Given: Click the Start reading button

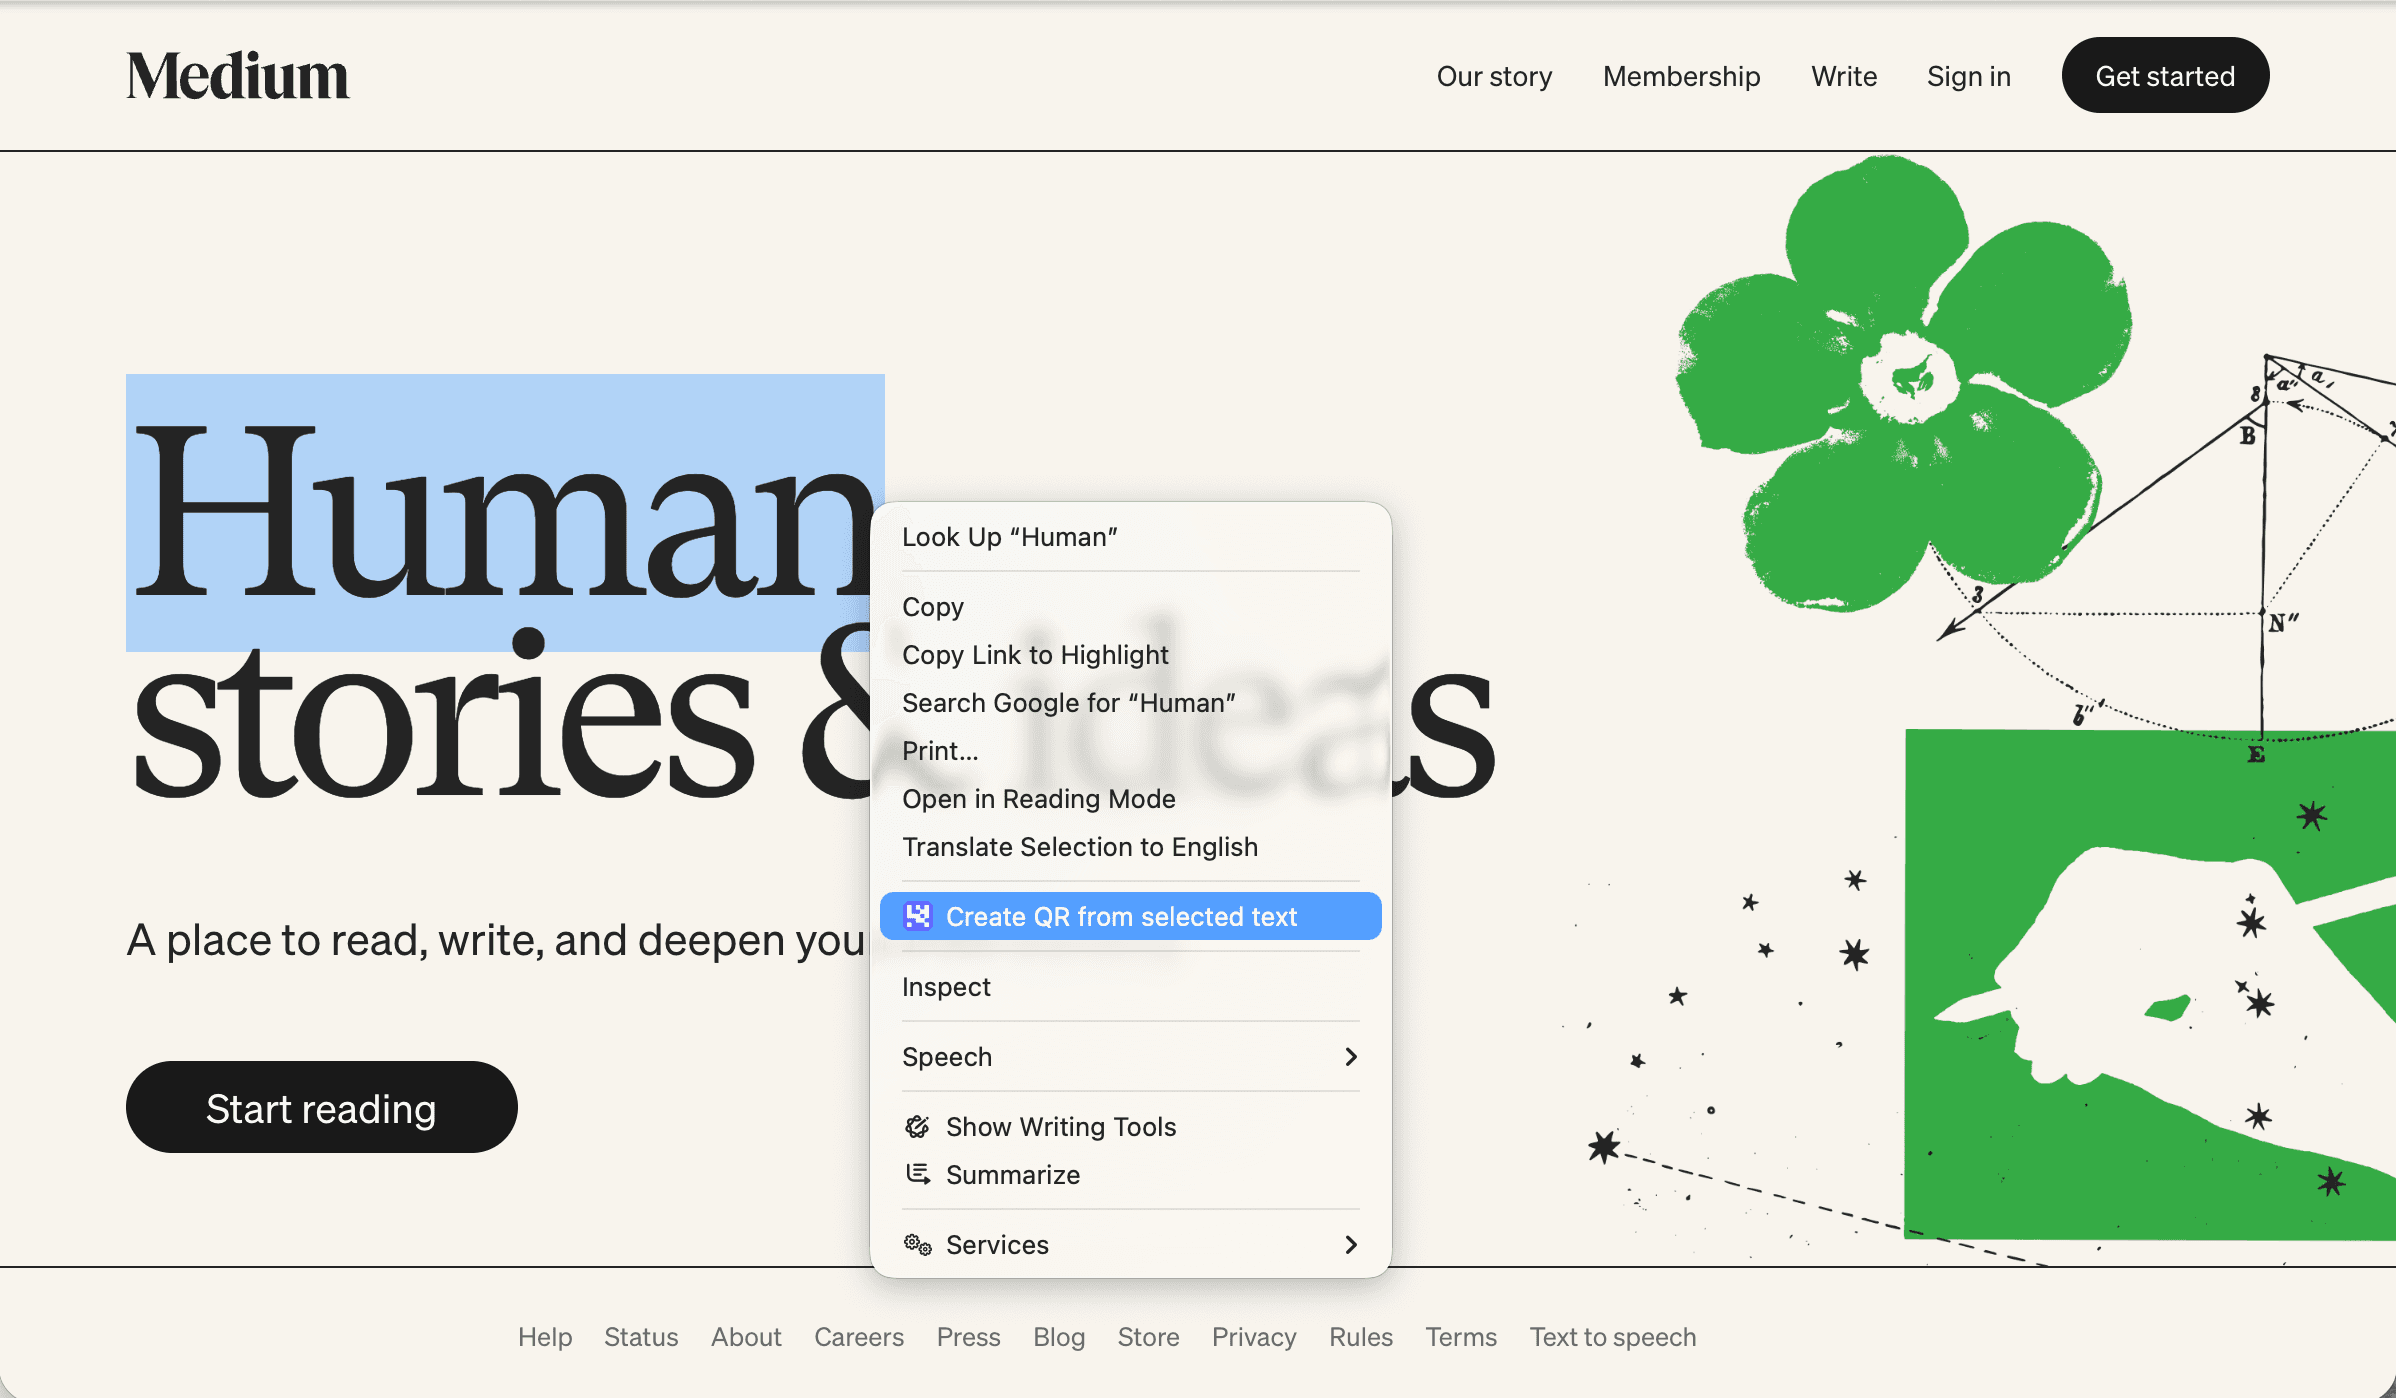Looking at the screenshot, I should coord(321,1107).
